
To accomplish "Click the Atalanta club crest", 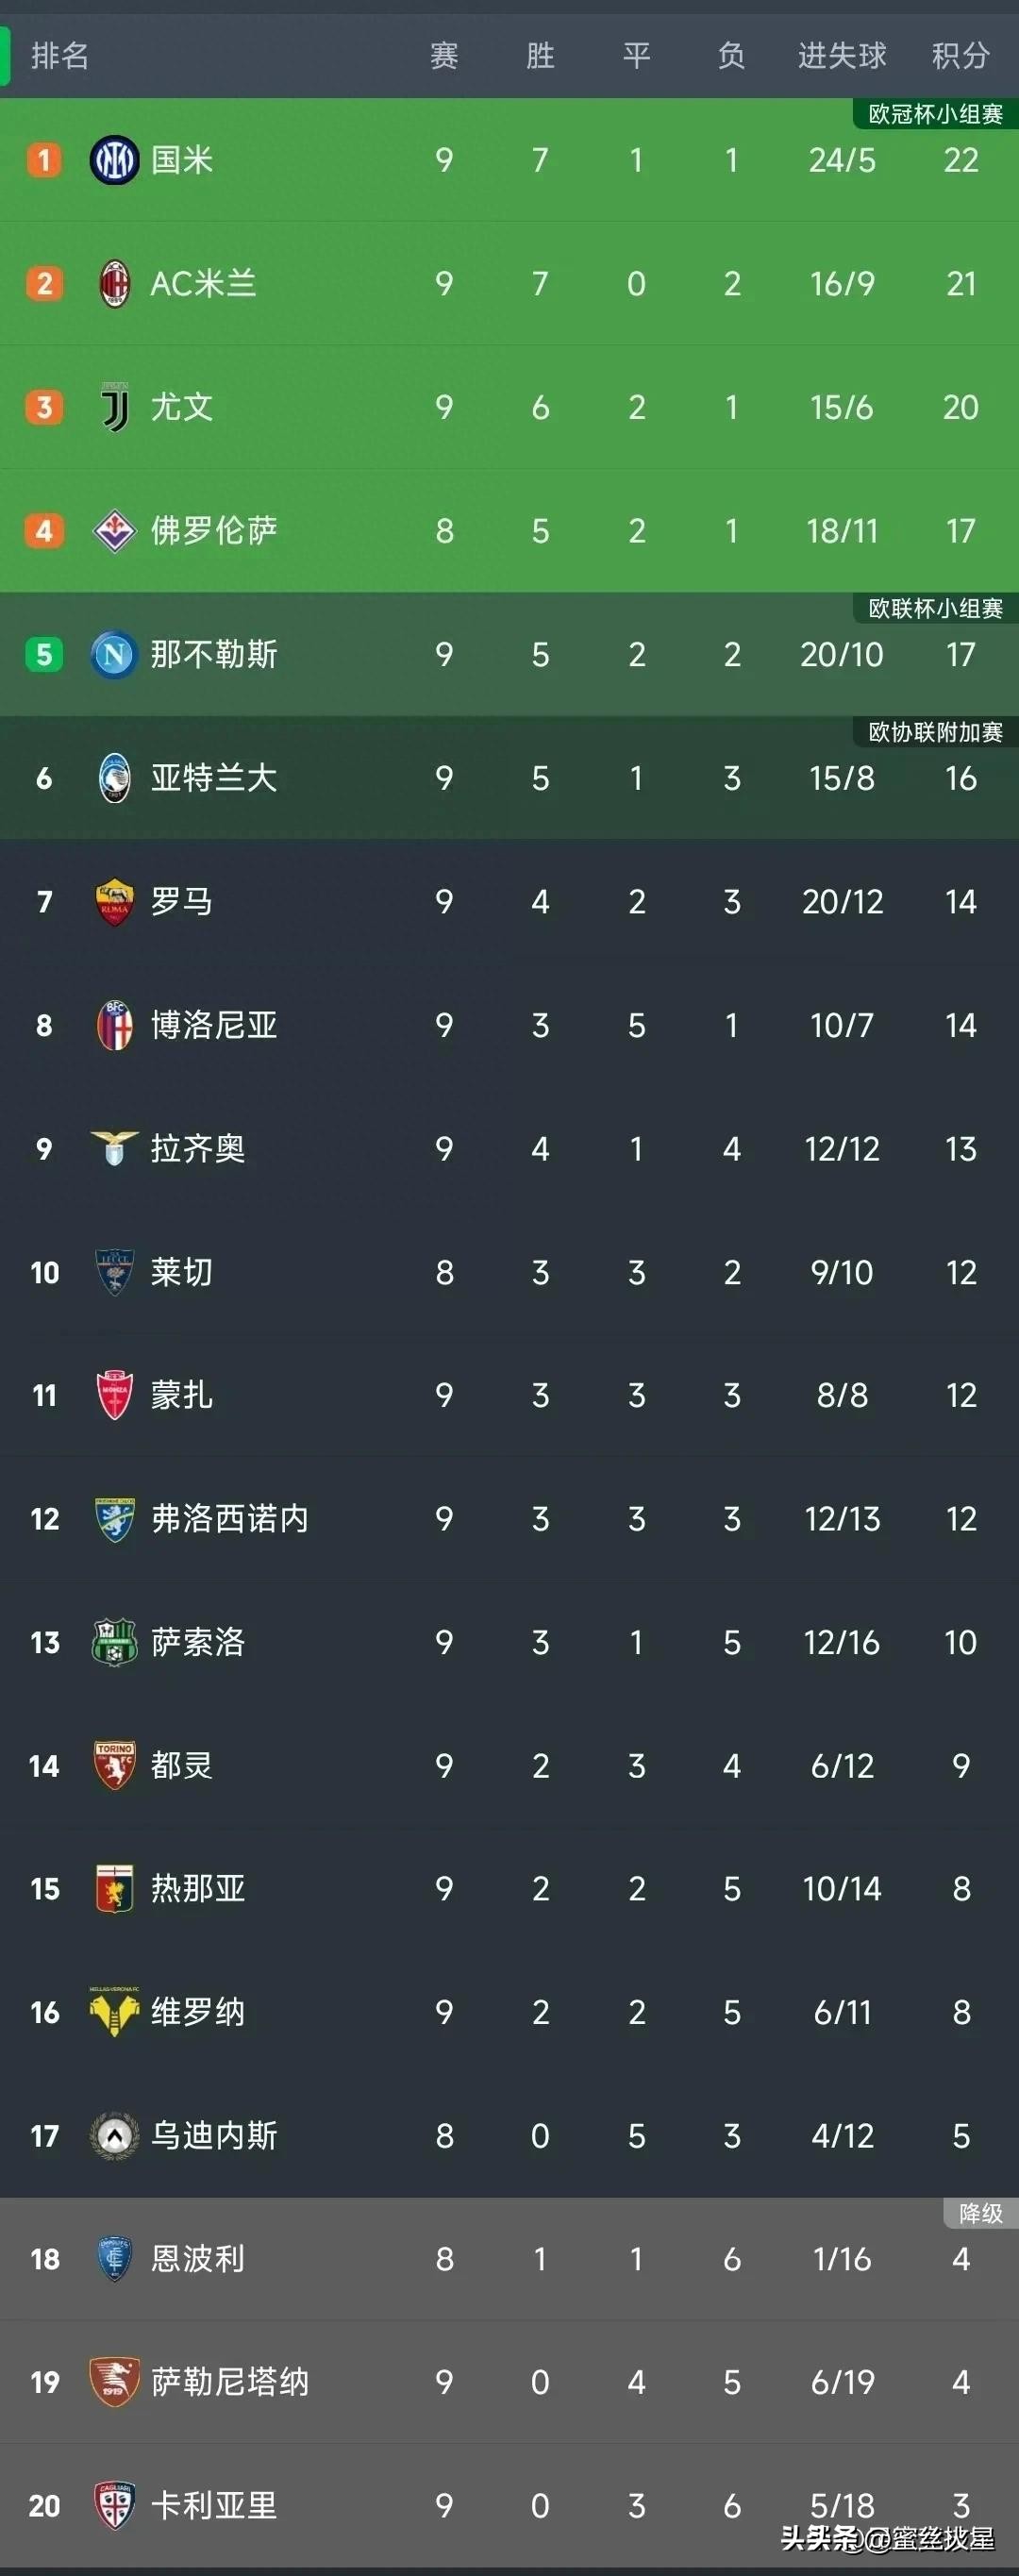I will [x=114, y=778].
